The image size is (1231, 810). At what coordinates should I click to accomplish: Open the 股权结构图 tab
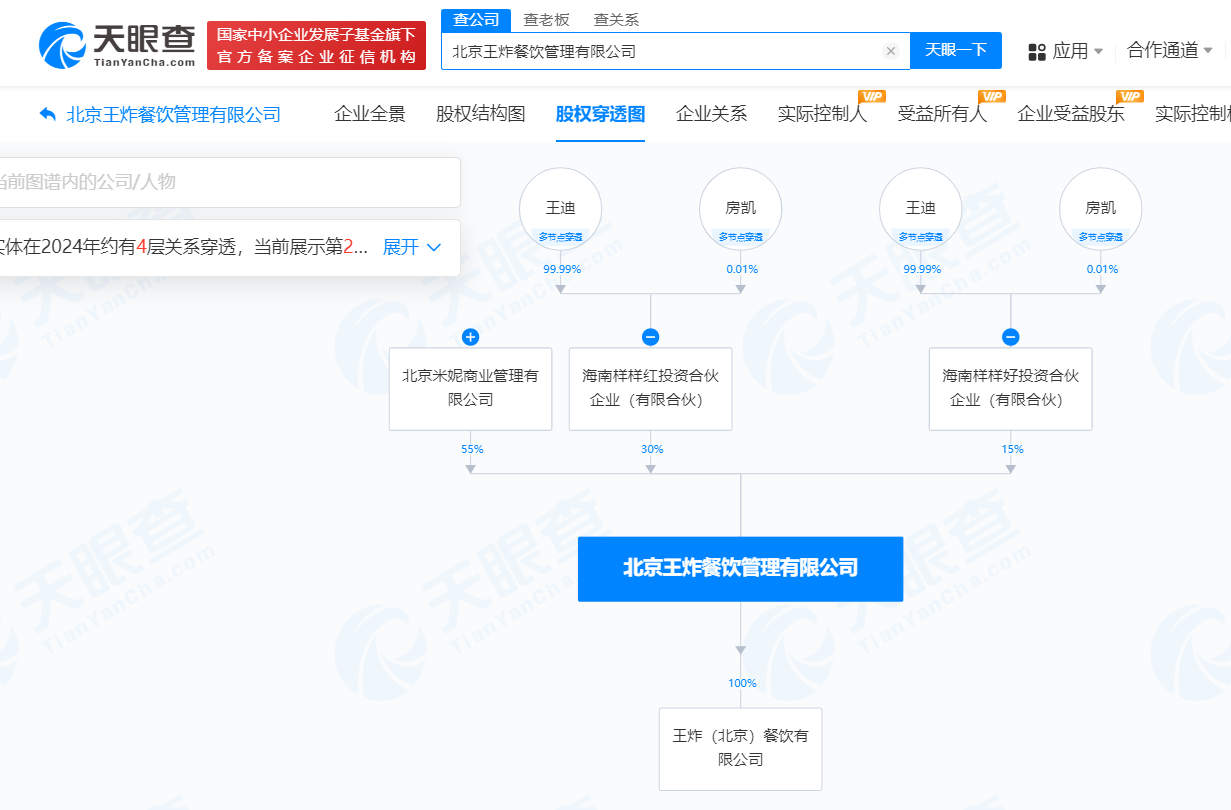click(480, 115)
